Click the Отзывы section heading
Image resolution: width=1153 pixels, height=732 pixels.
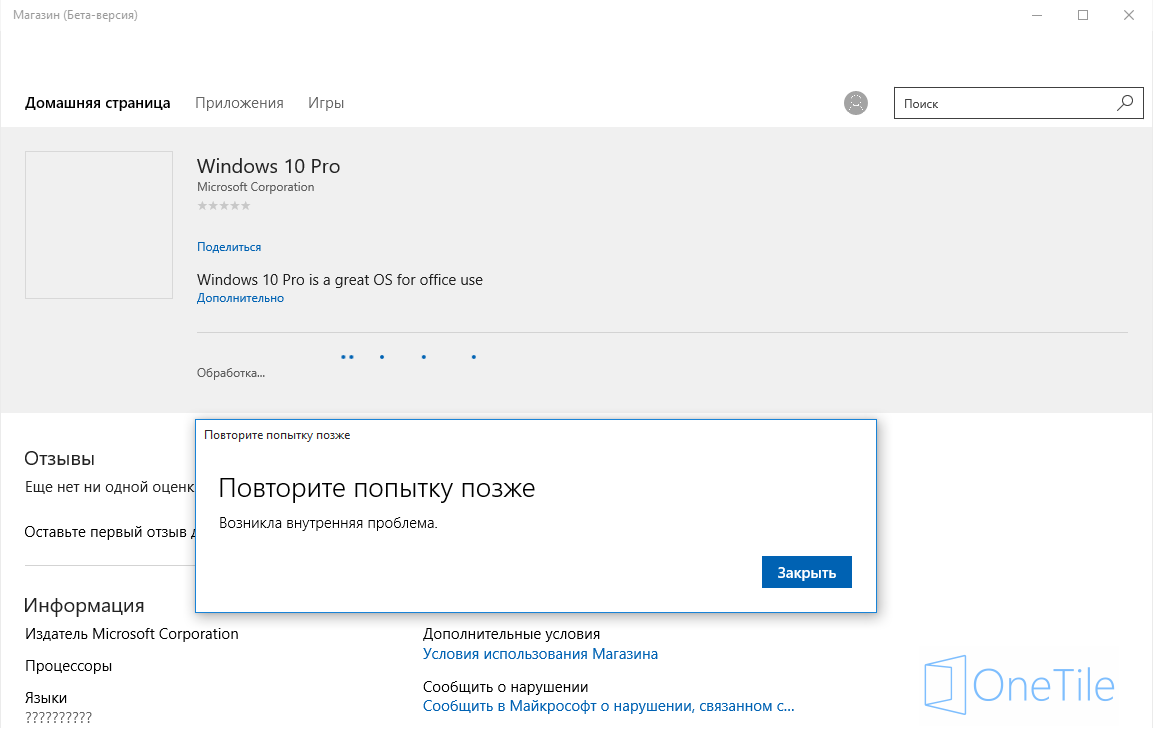(60, 459)
